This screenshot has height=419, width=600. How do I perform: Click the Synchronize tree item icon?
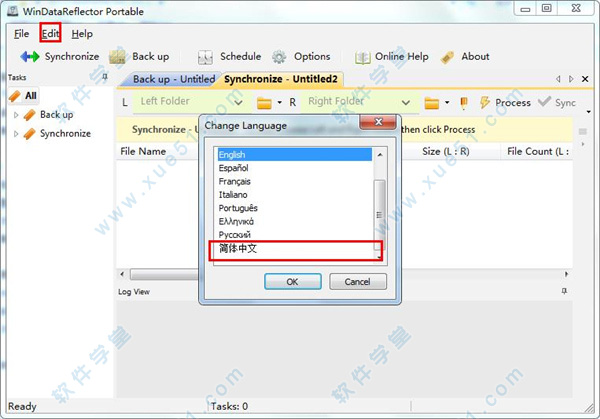[29, 134]
